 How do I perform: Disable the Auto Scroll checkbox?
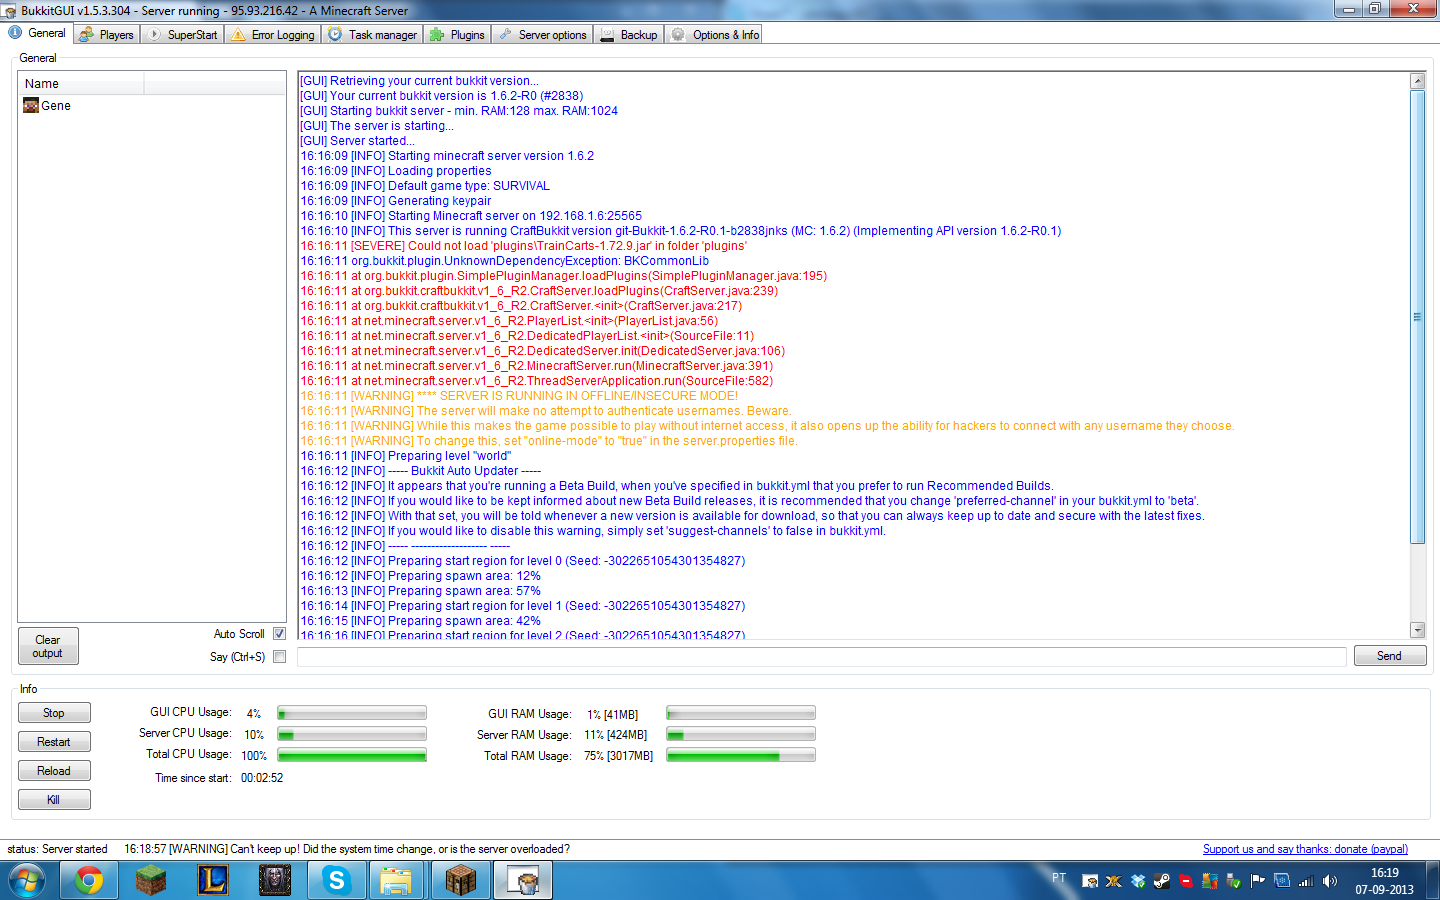(278, 633)
